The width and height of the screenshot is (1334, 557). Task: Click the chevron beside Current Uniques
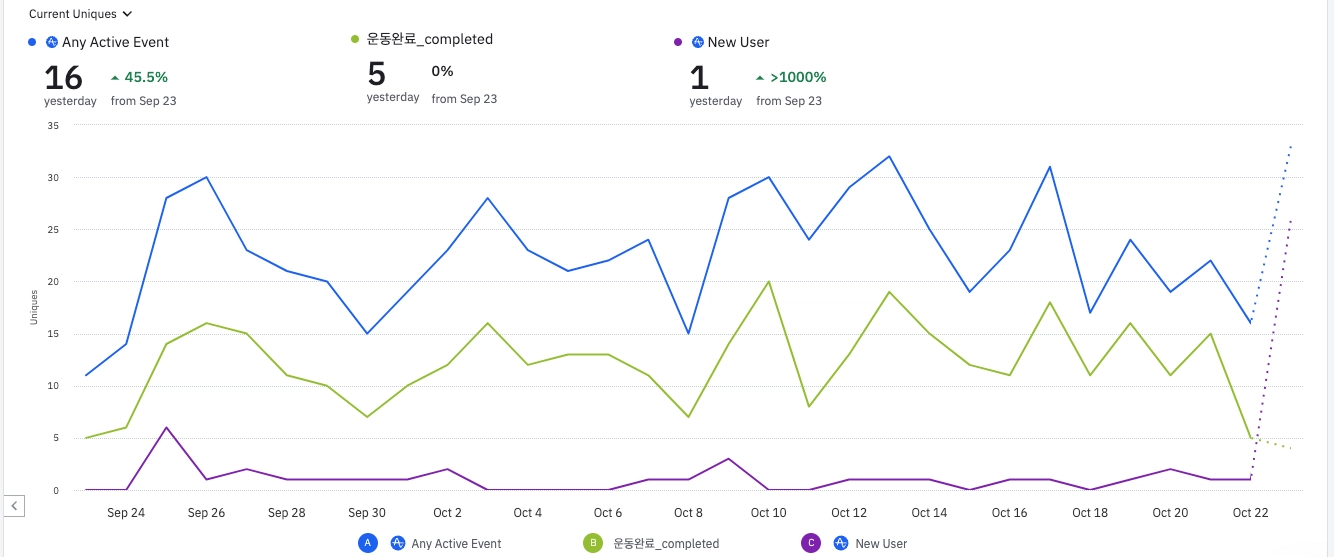127,15
